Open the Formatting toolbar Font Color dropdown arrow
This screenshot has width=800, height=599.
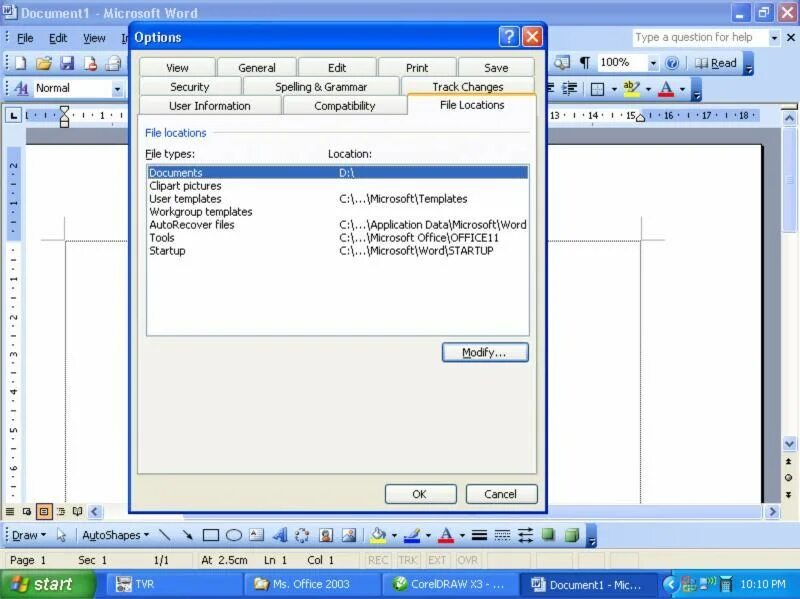click(x=683, y=89)
